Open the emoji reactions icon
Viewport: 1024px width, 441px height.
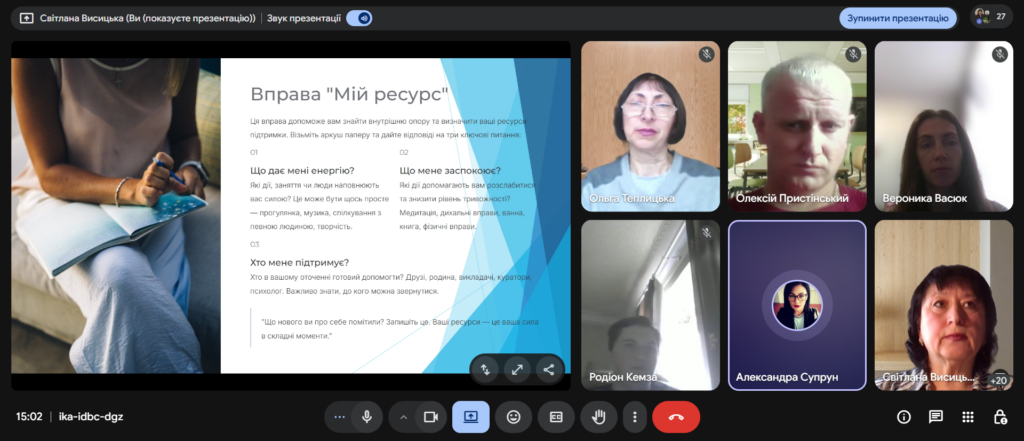pos(514,417)
